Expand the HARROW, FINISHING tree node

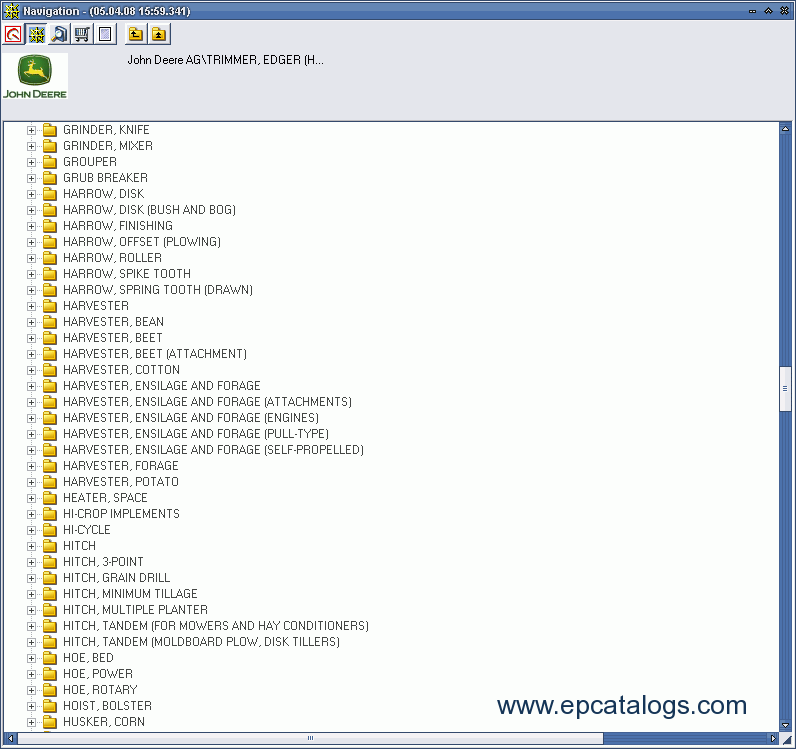[31, 226]
